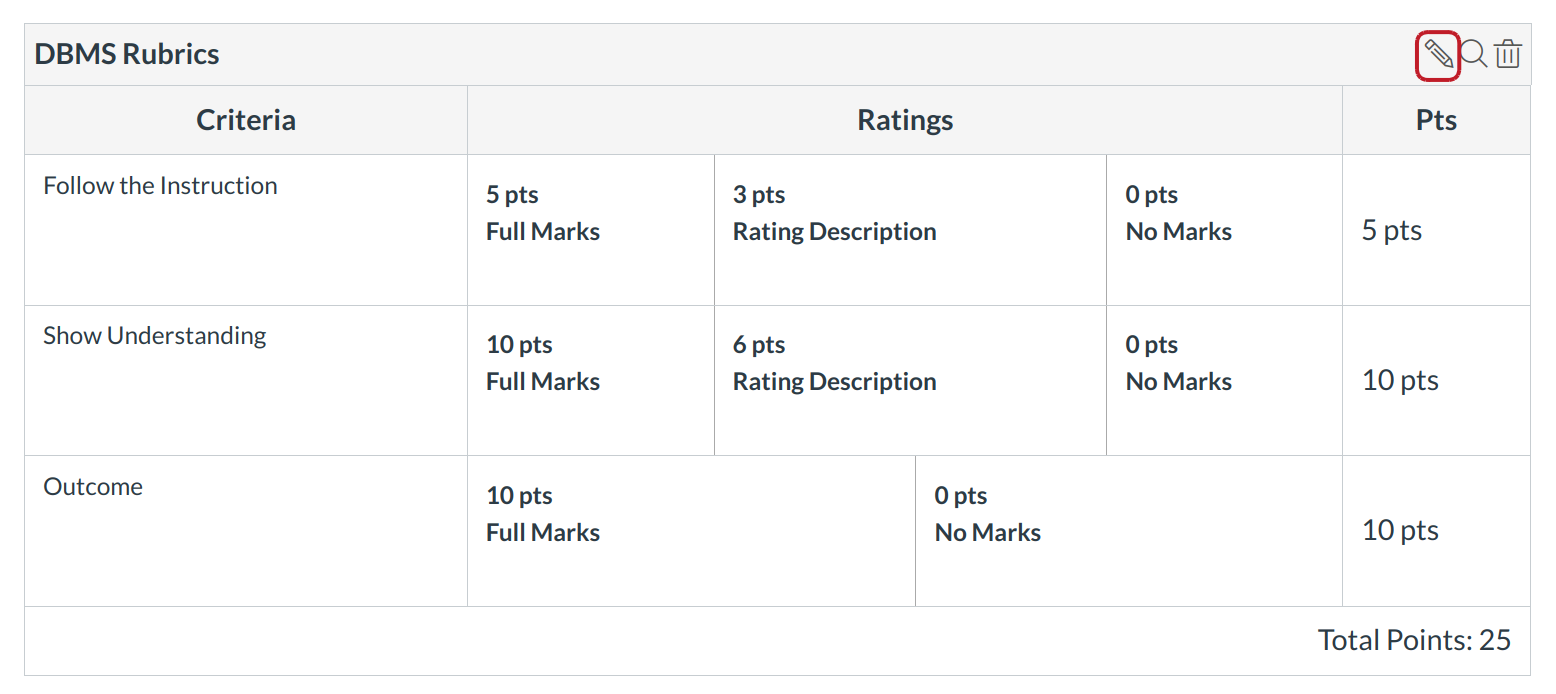Select the Outcome criterion
The width and height of the screenshot is (1556, 694).
(x=93, y=487)
